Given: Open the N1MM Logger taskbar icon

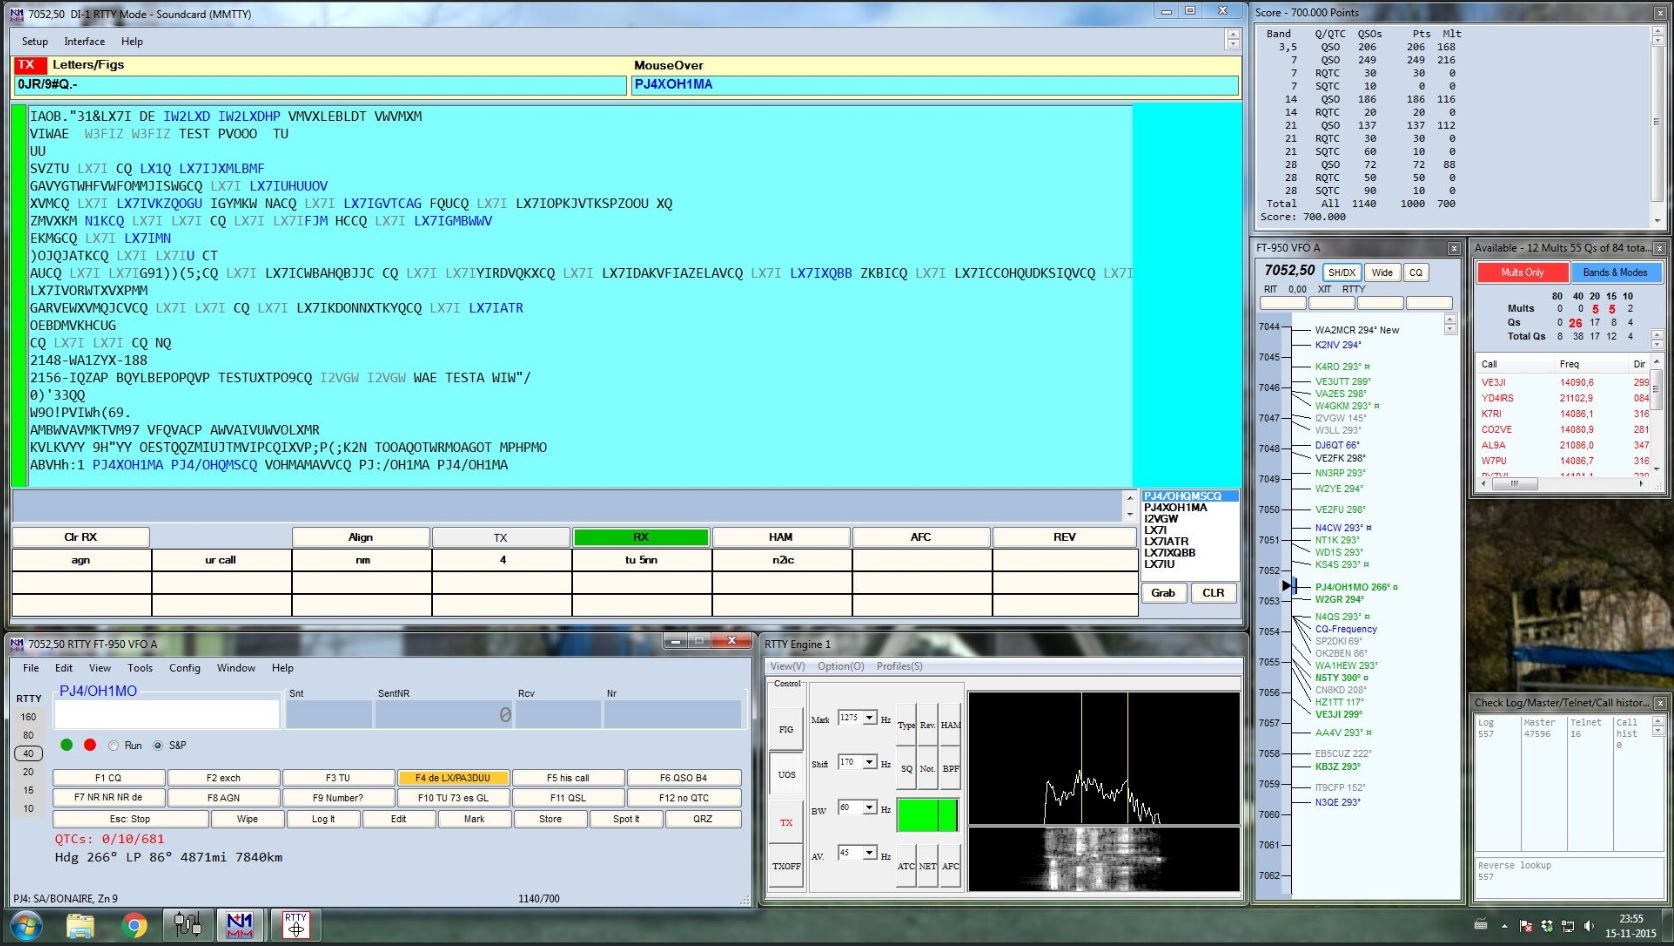Looking at the screenshot, I should coord(240,925).
